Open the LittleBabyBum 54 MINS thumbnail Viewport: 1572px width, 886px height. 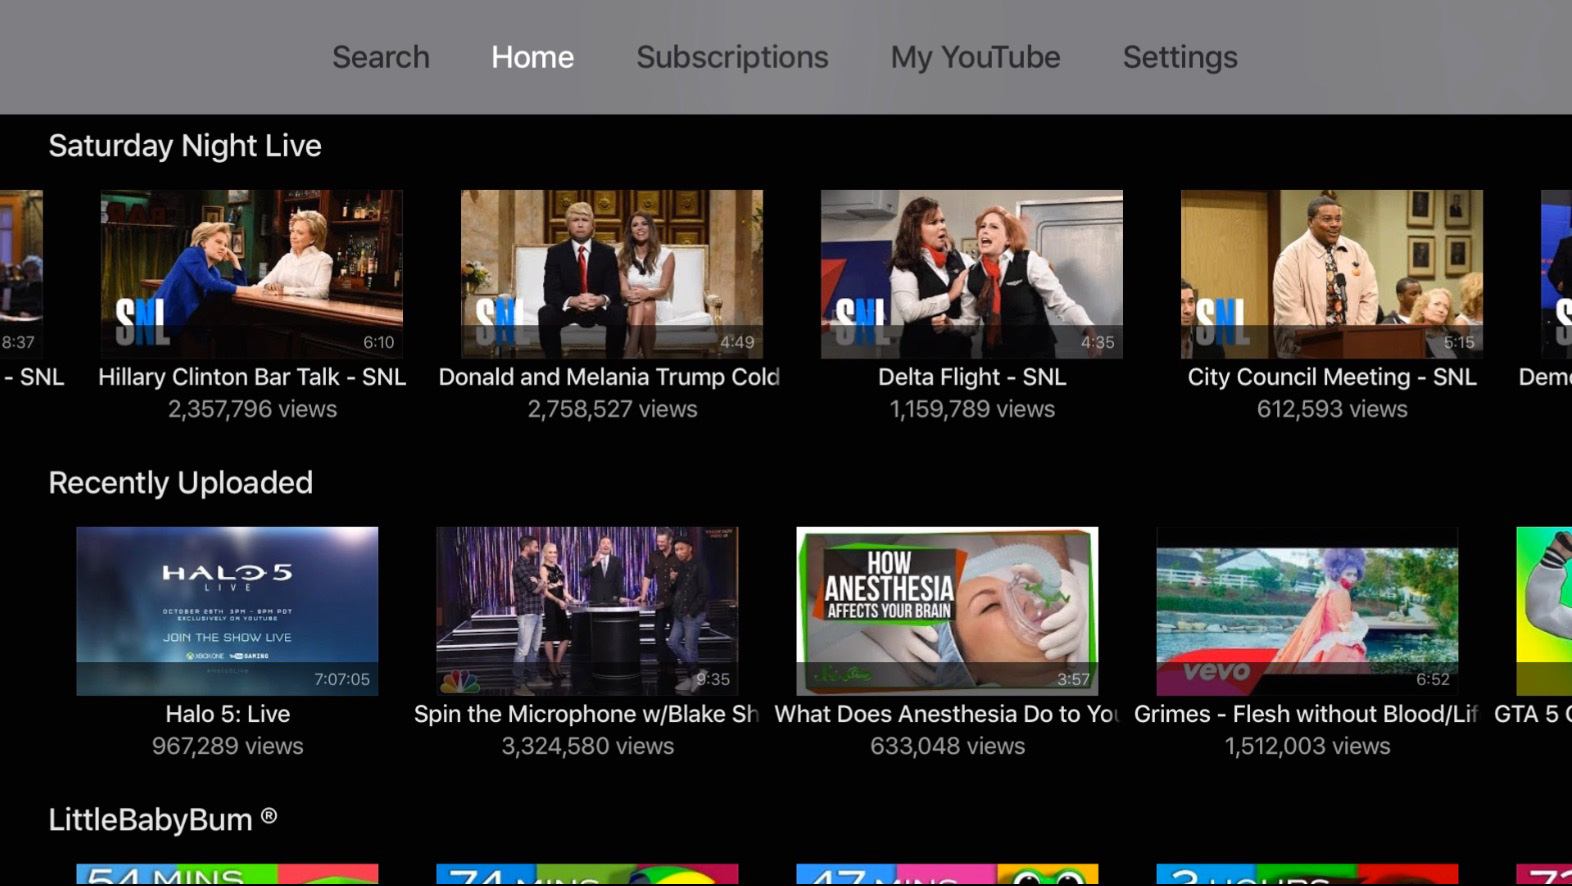pos(227,875)
